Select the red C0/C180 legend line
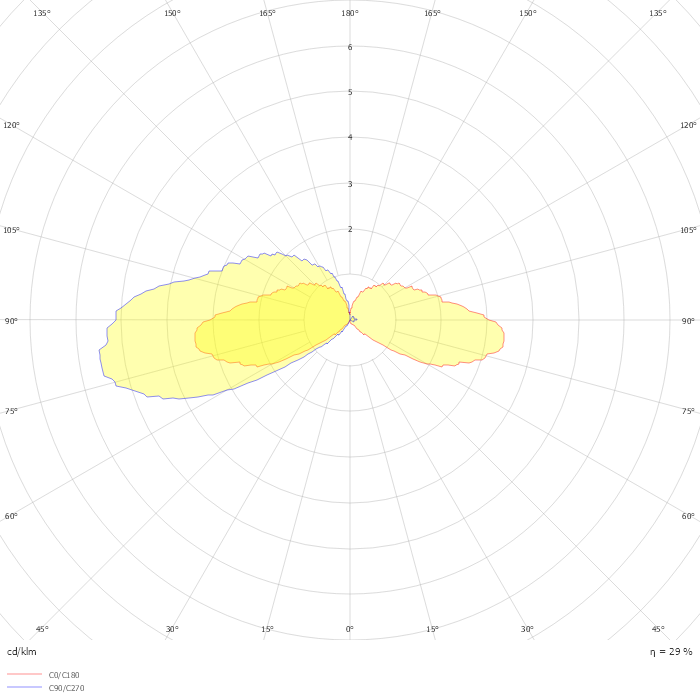Screen dimensions: 700x700 pyautogui.click(x=25, y=674)
